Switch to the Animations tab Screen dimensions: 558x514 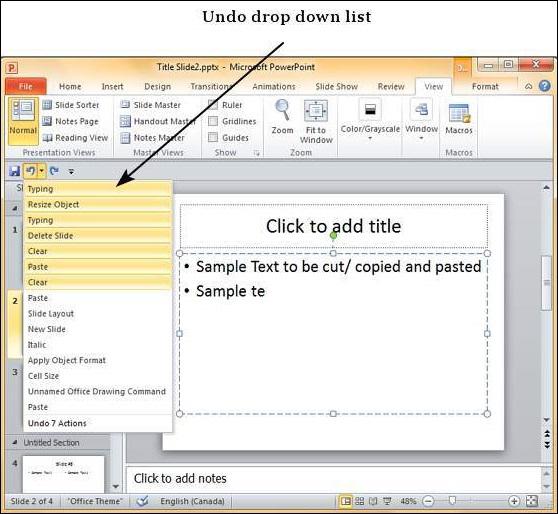[x=274, y=86]
